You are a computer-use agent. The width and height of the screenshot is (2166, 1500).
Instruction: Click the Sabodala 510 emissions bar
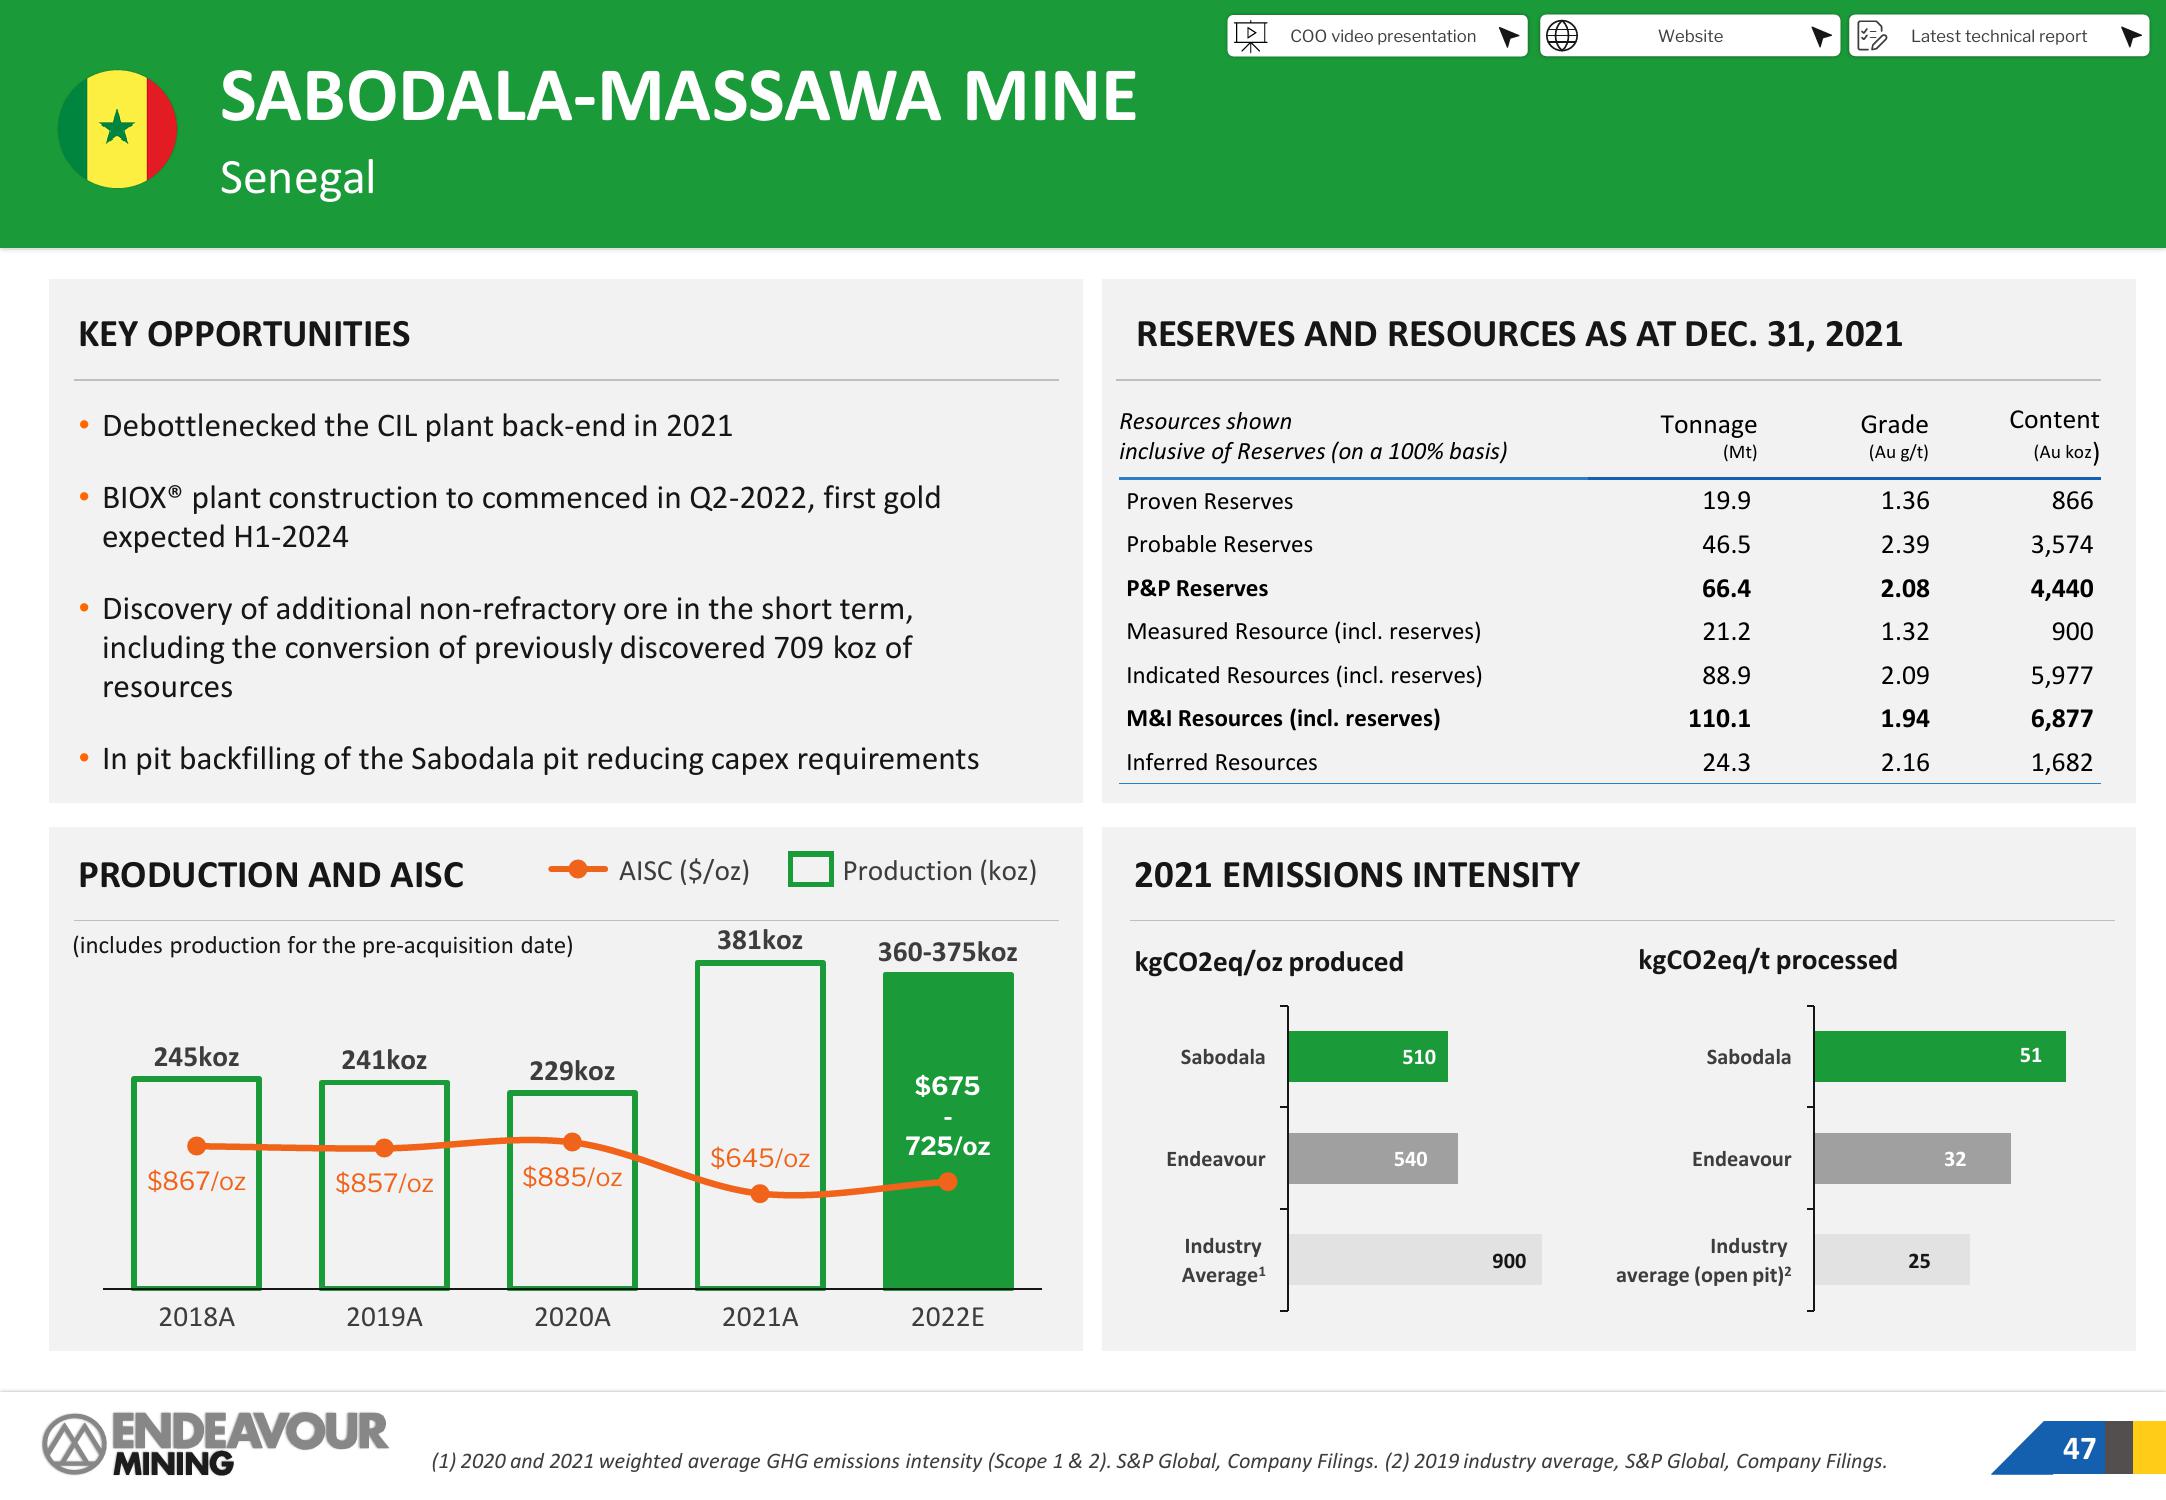1368,1056
